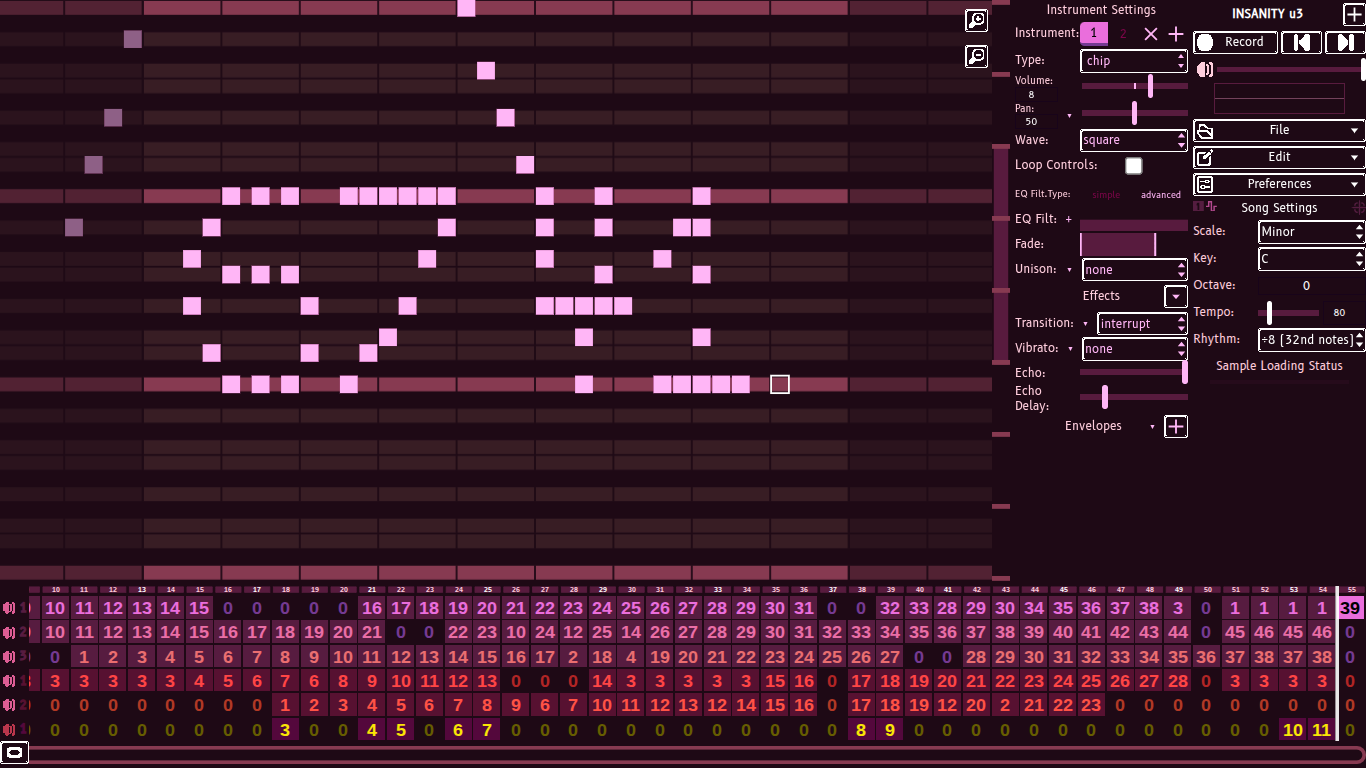This screenshot has height=768, width=1366.
Task: Click the loop icon at bottom left
Action: pyautogui.click(x=14, y=752)
